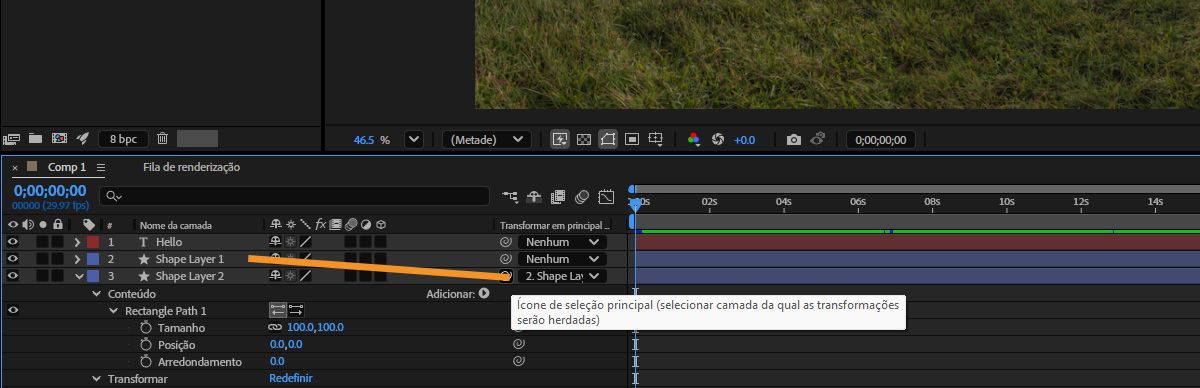The height and width of the screenshot is (388, 1200).
Task: Click the exposure value +0.0
Action: coord(745,140)
